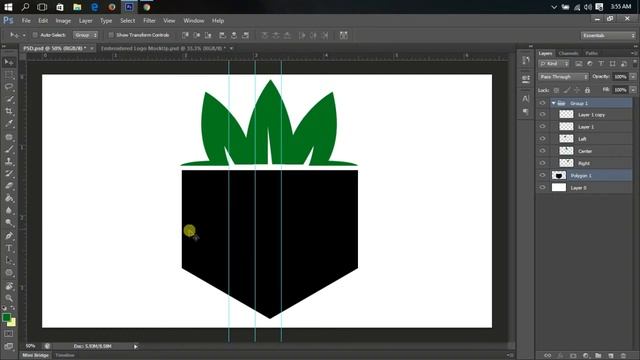This screenshot has width=640, height=360.
Task: Open the Essentials workspace dropdown
Action: point(608,36)
